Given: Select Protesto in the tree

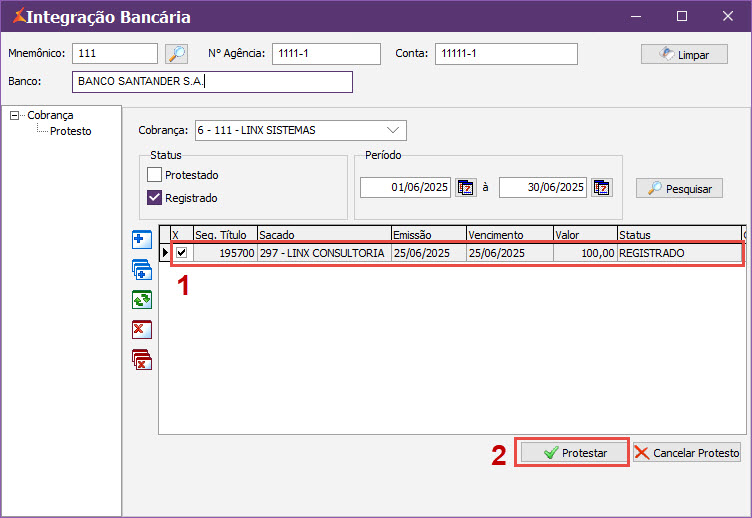Looking at the screenshot, I should click(70, 131).
